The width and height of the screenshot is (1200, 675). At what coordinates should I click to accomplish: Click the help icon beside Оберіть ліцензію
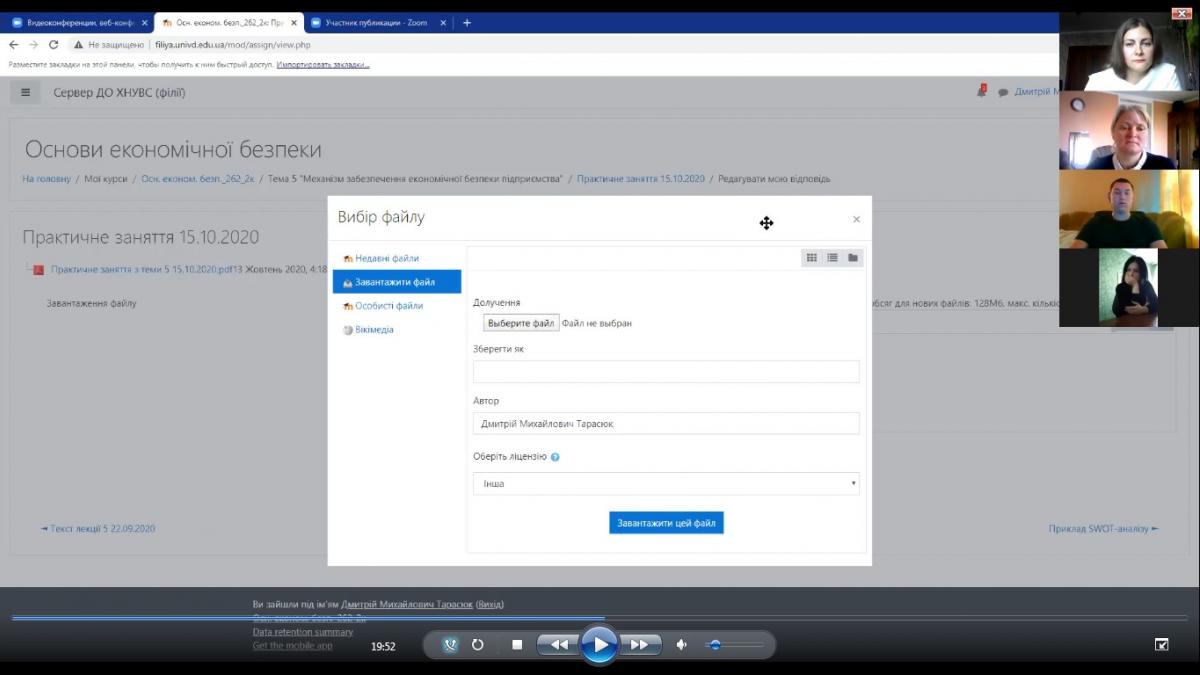tap(555, 457)
